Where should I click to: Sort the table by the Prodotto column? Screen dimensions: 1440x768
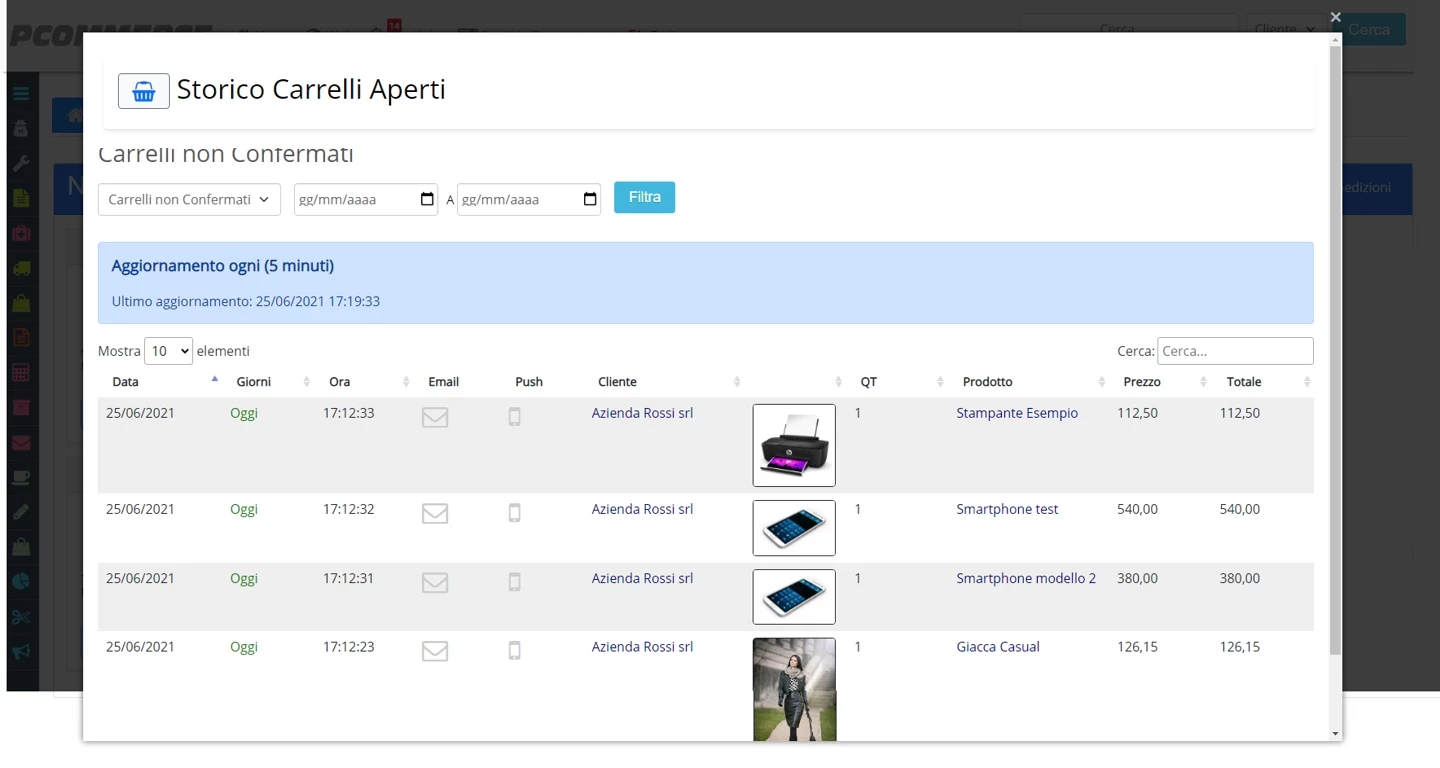point(1029,382)
